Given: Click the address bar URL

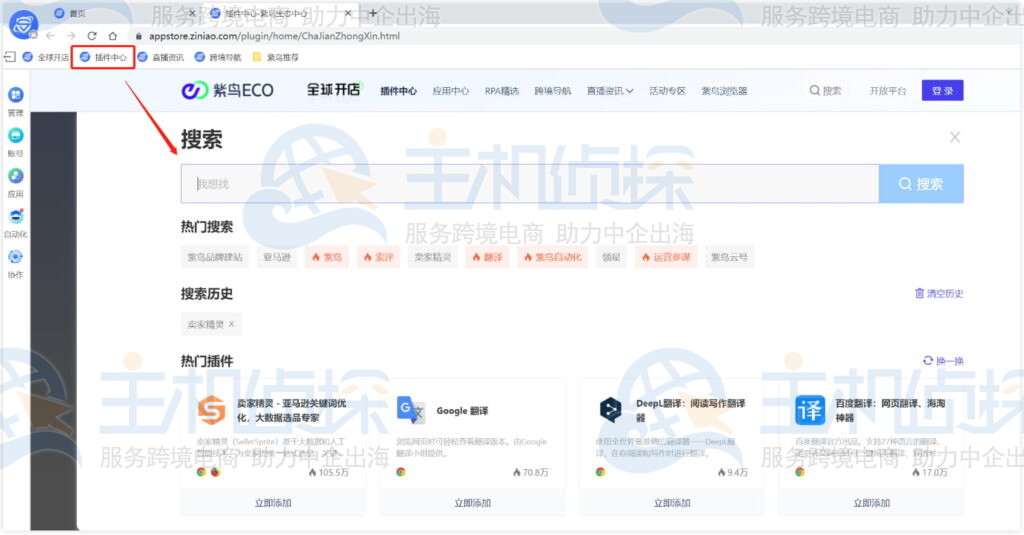Looking at the screenshot, I should pyautogui.click(x=274, y=36).
